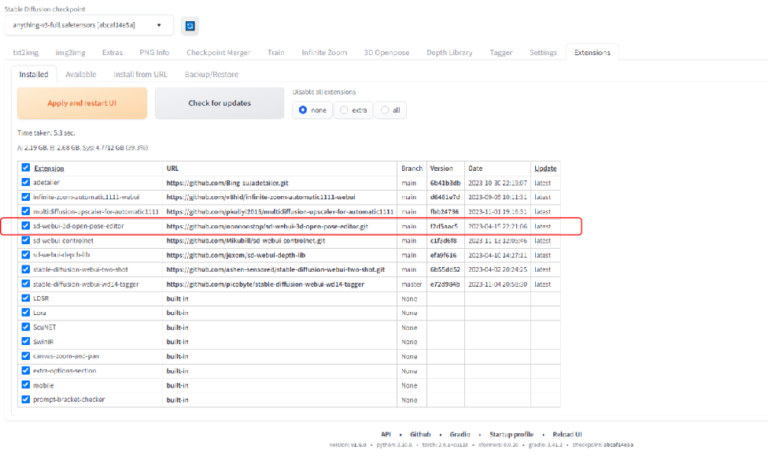Viewport: 768px width, 460px height.
Task: Click the refresh checkpoint list icon
Action: pos(190,25)
